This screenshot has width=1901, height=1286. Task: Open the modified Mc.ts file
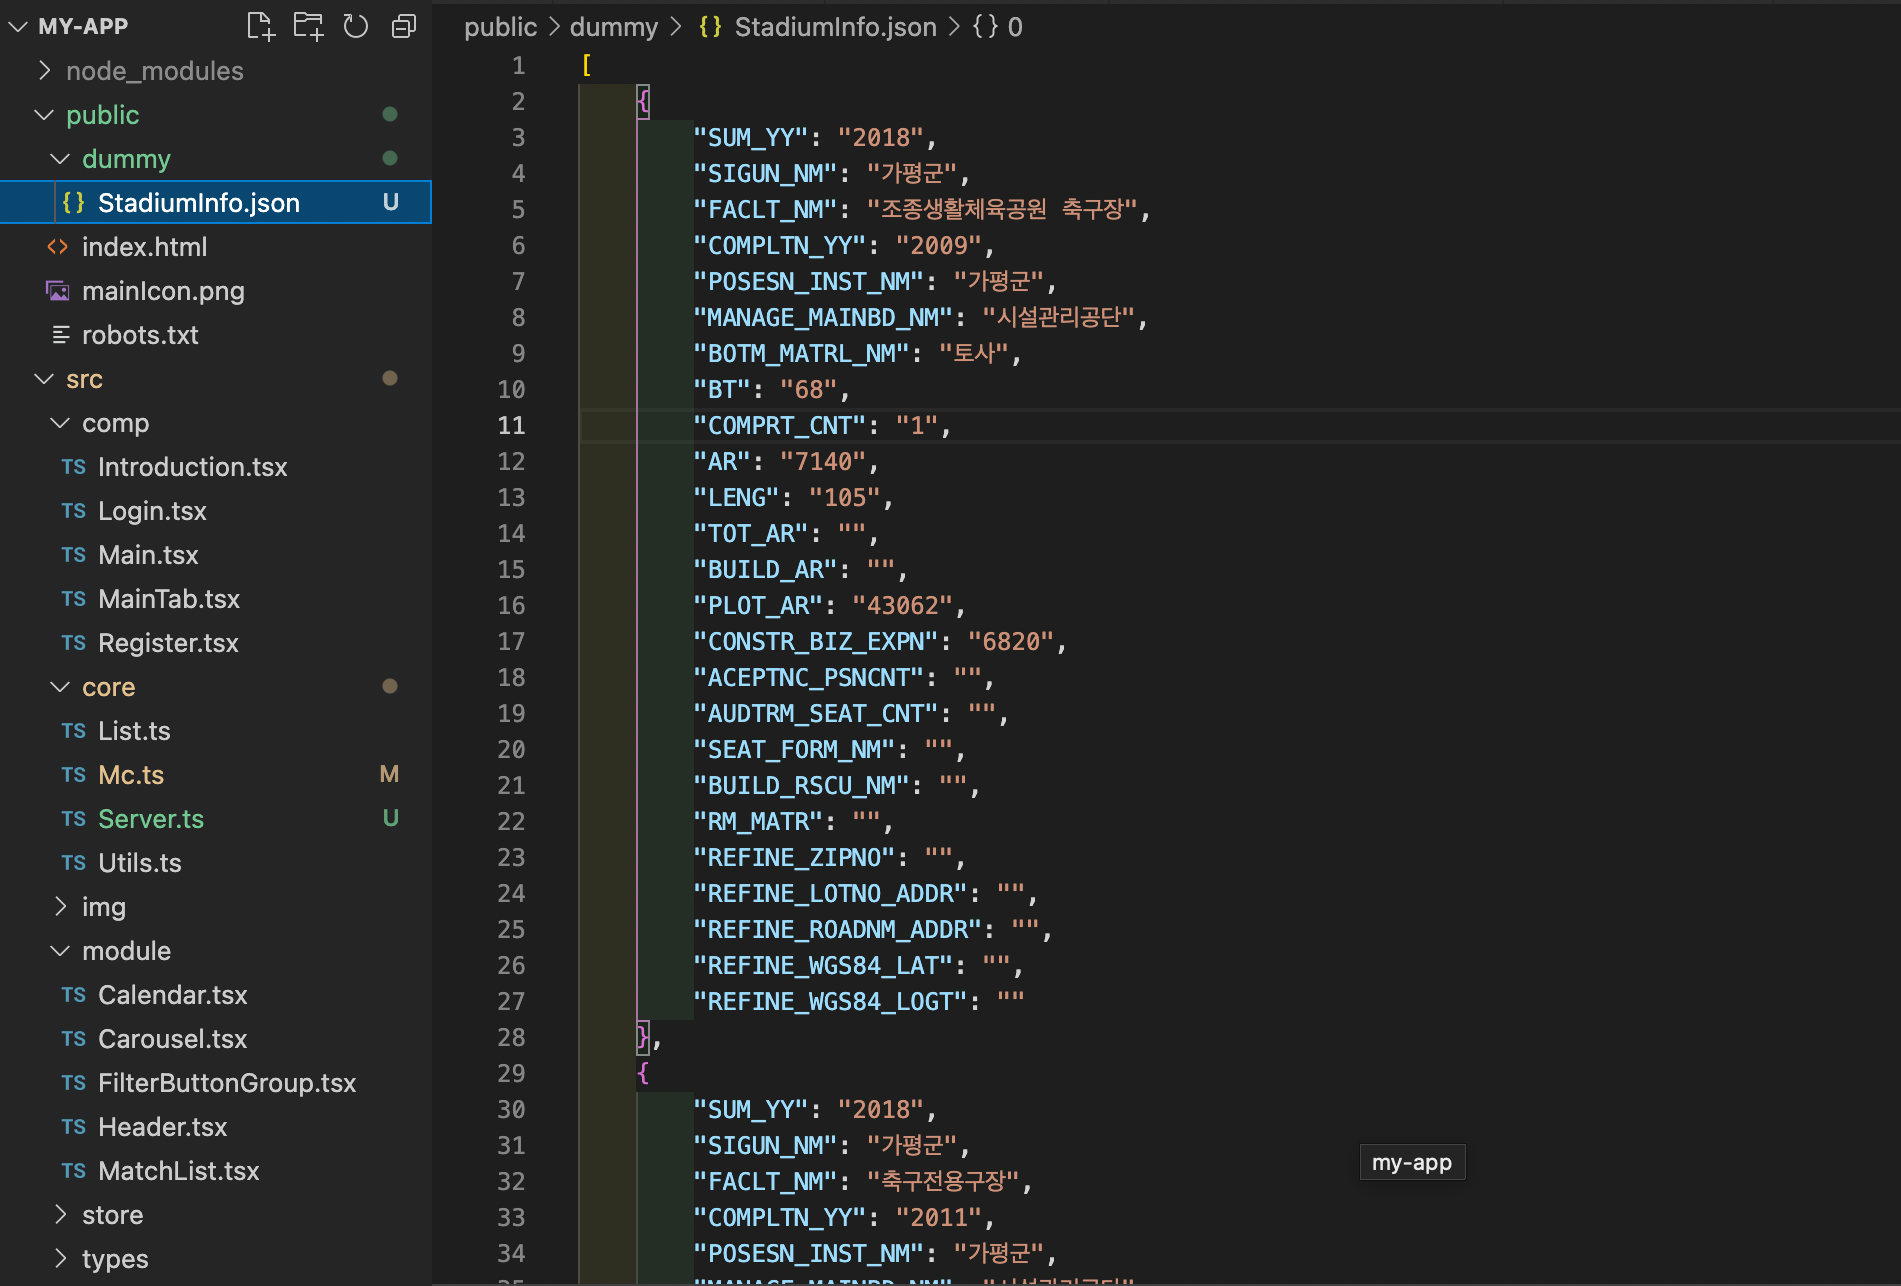tap(131, 775)
